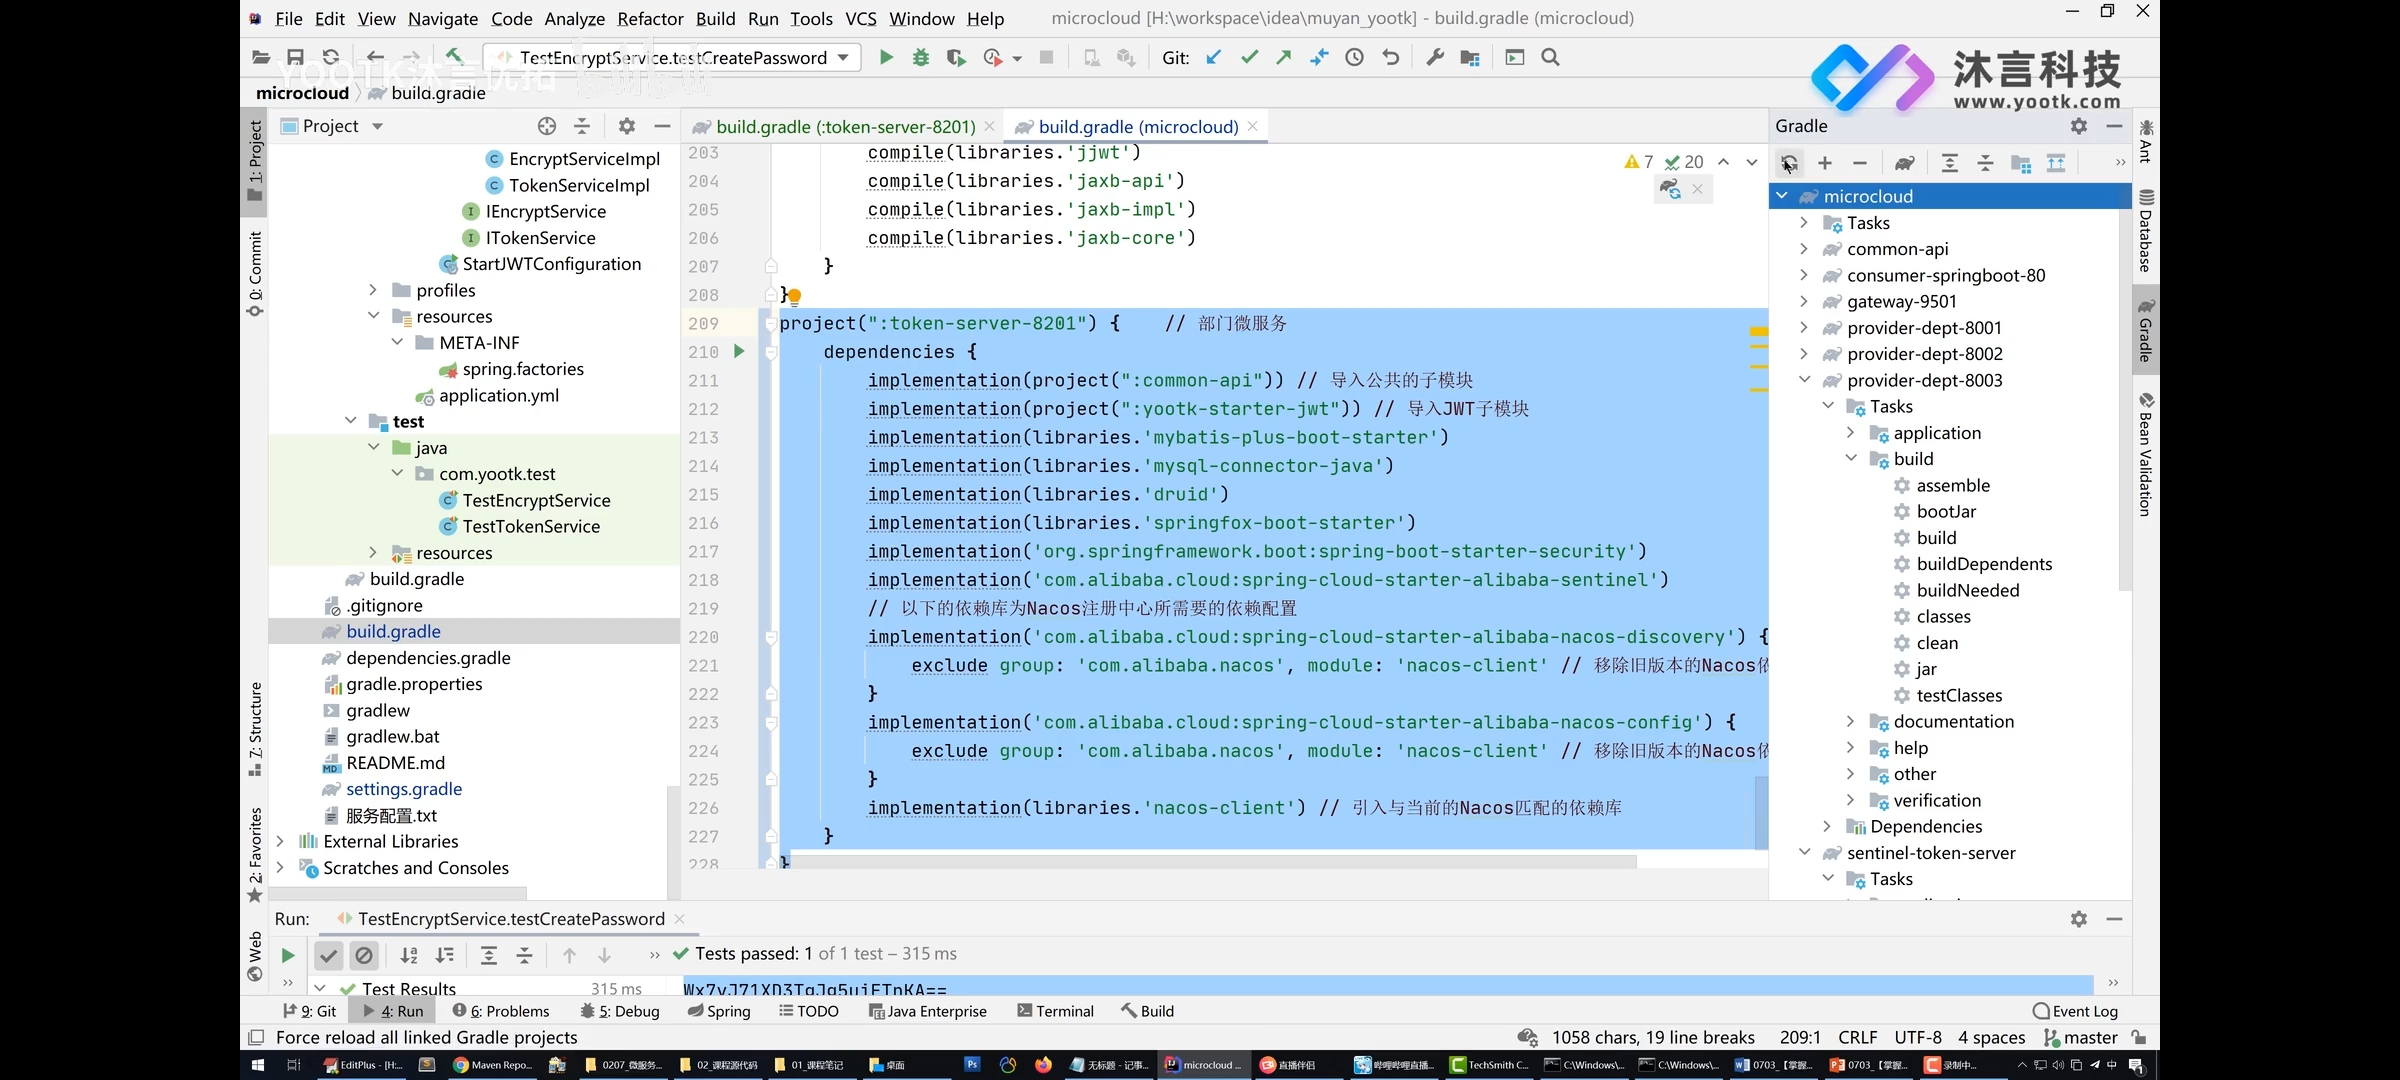Click the Git rollback icon
Screen dimensions: 2400x1080
pos(1390,58)
